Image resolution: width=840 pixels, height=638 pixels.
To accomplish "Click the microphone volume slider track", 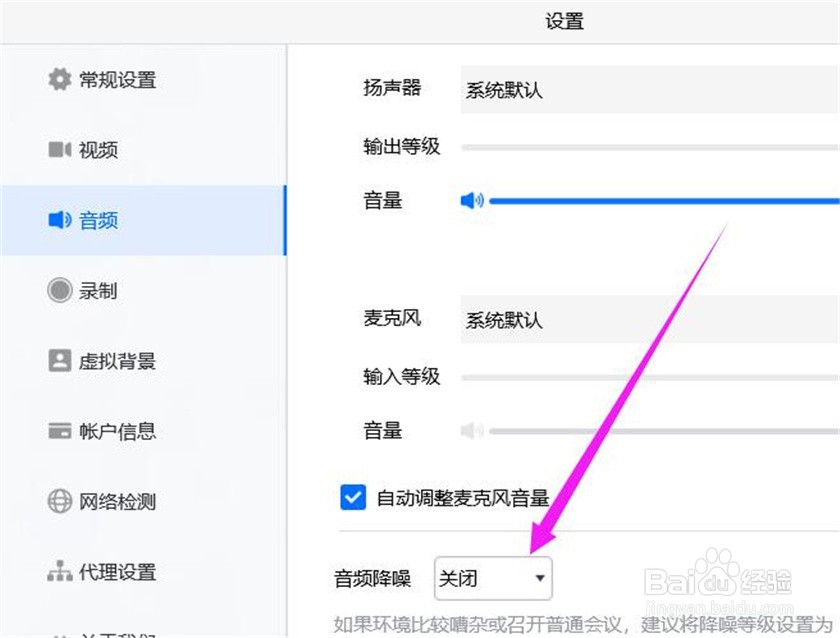I will (x=660, y=431).
